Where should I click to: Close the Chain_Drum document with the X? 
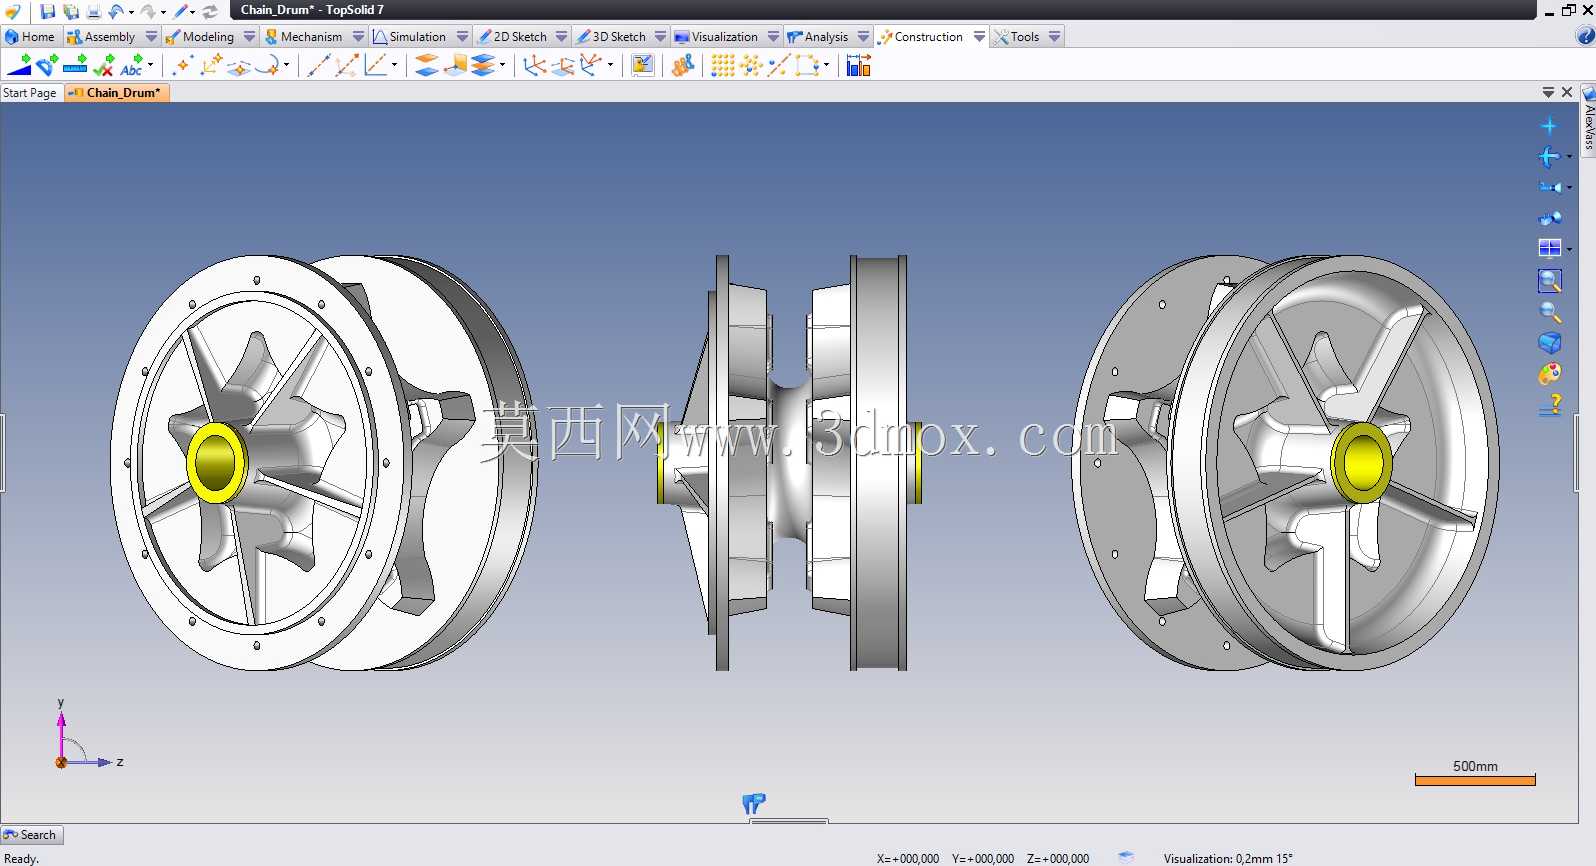tap(1567, 92)
